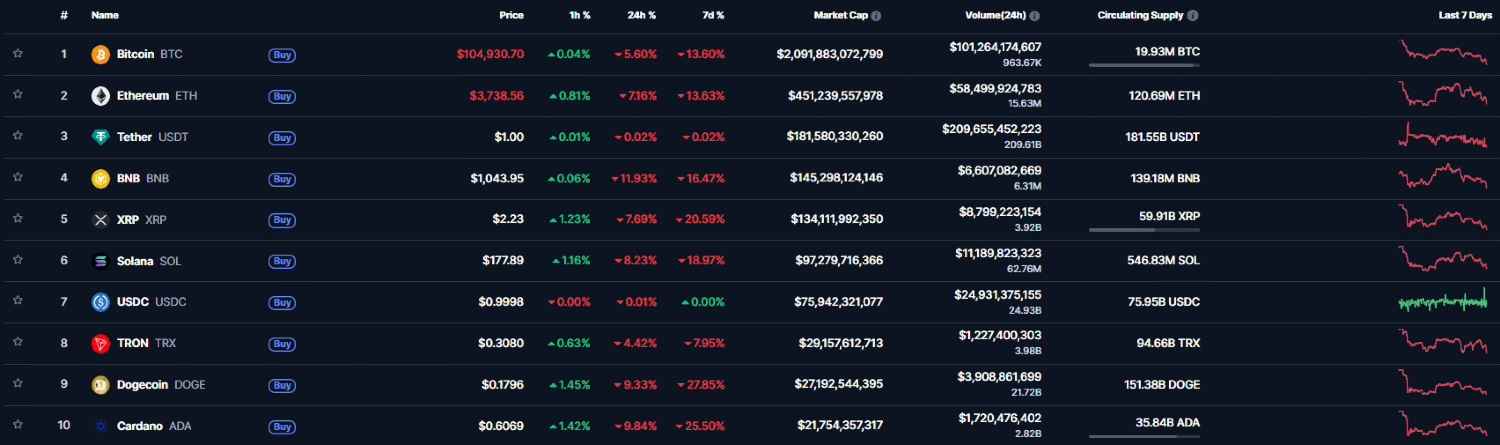Click the Ethereum logo icon

(x=100, y=96)
